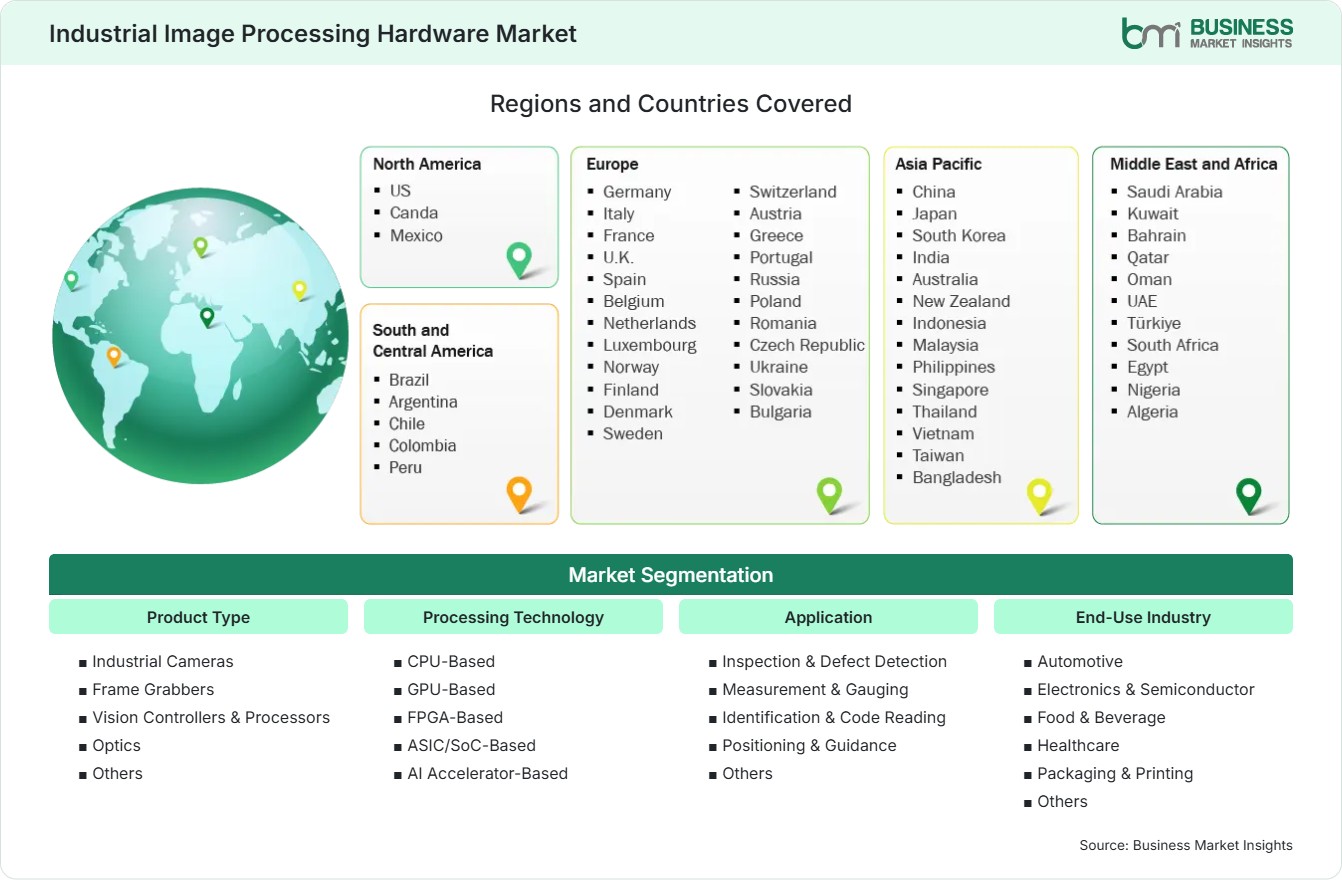This screenshot has width=1342, height=880.
Task: Click the lime pin in the Europe card
Action: 829,494
